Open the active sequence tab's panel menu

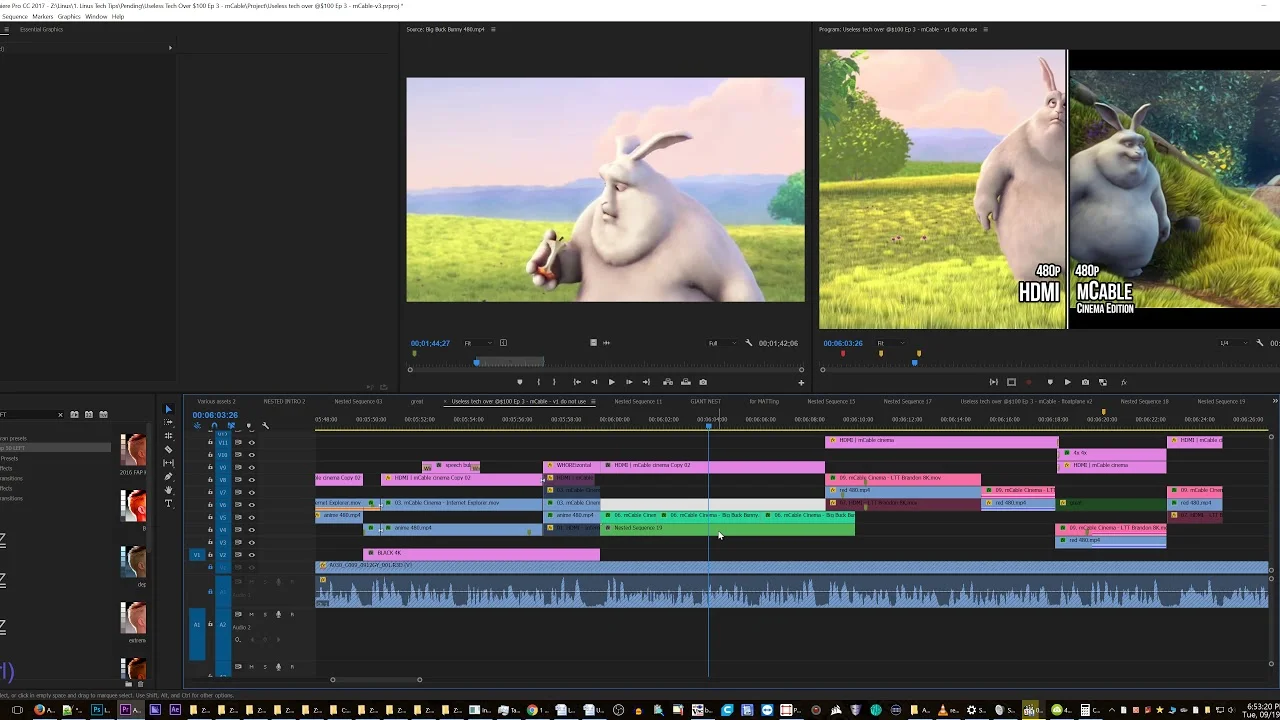click(x=594, y=401)
